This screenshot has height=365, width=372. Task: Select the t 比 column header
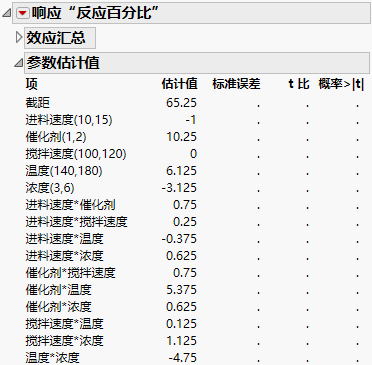[299, 84]
